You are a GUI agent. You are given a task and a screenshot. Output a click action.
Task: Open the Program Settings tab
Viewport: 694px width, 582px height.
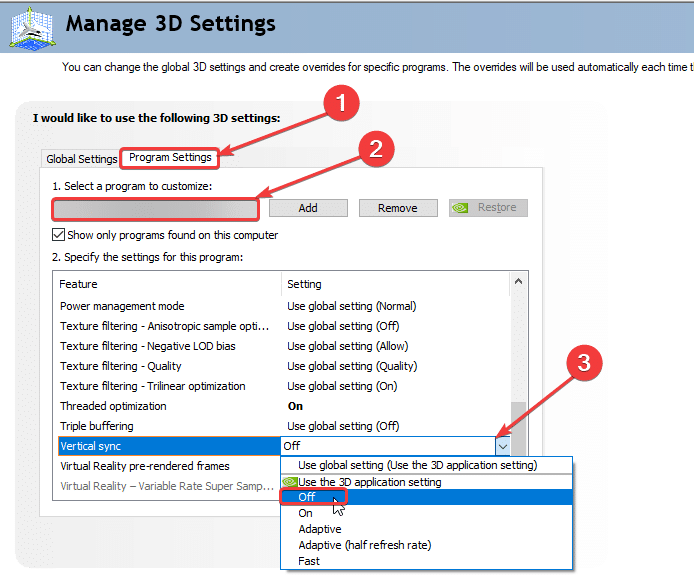(170, 158)
